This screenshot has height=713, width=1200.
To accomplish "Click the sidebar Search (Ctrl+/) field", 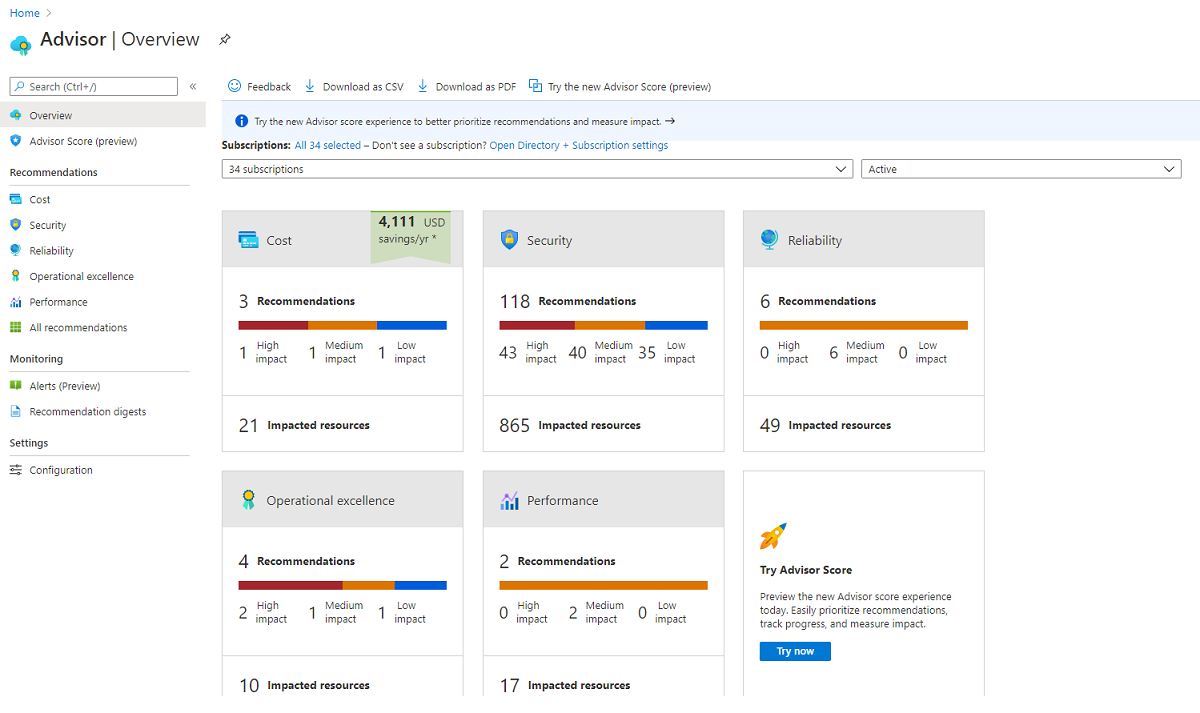I will 94,87.
